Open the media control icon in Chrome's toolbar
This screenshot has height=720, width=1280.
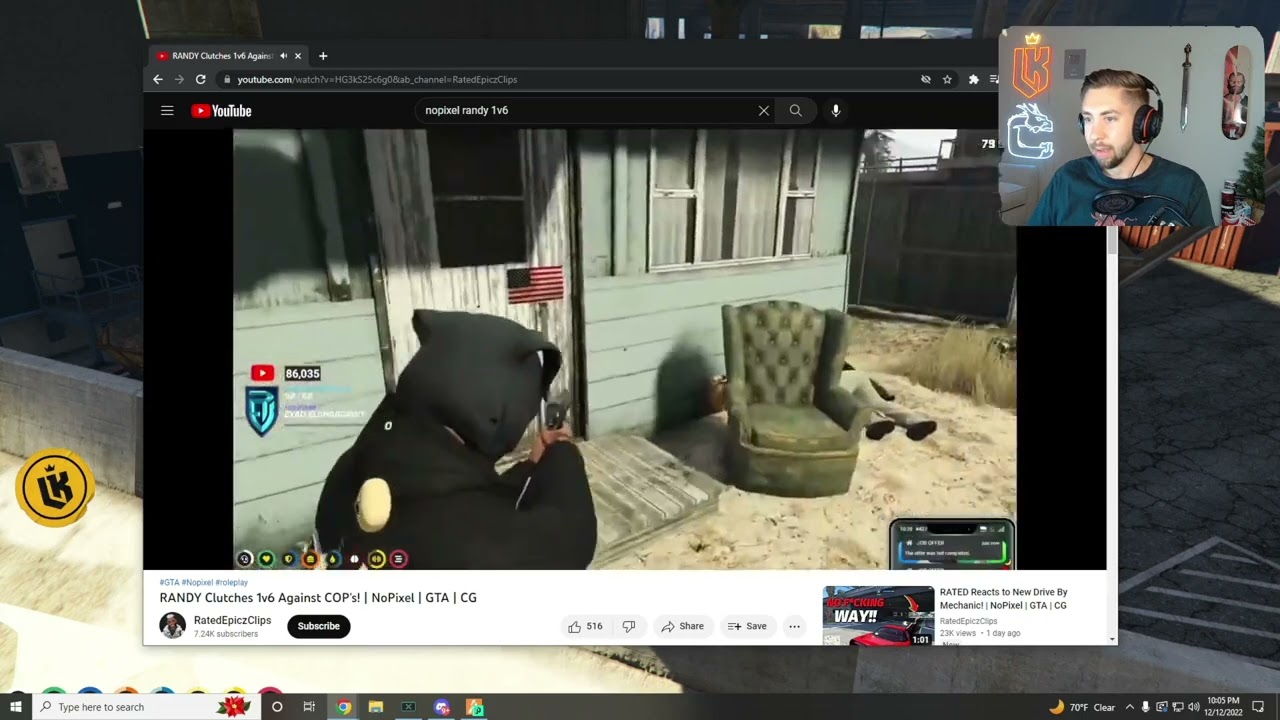pyautogui.click(x=993, y=79)
